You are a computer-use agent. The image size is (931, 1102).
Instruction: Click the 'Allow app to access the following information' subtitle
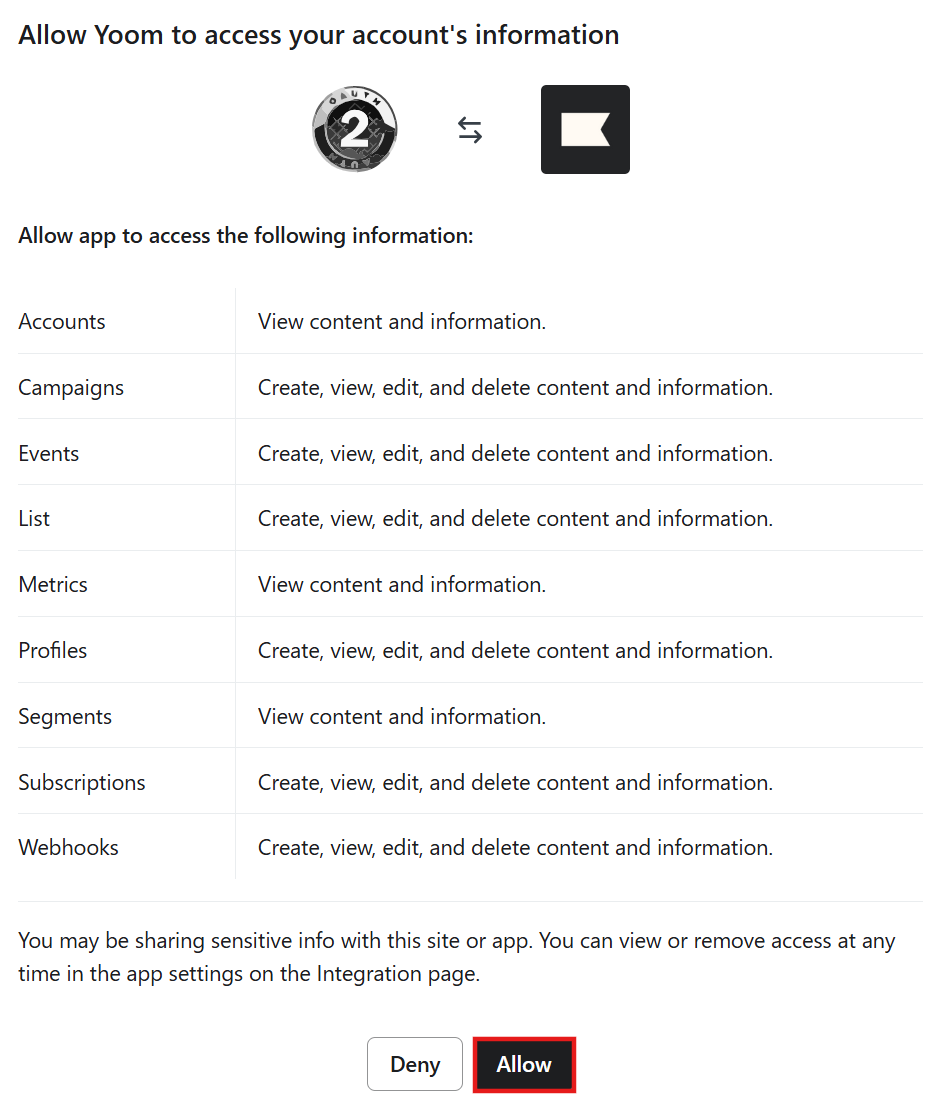tap(246, 237)
